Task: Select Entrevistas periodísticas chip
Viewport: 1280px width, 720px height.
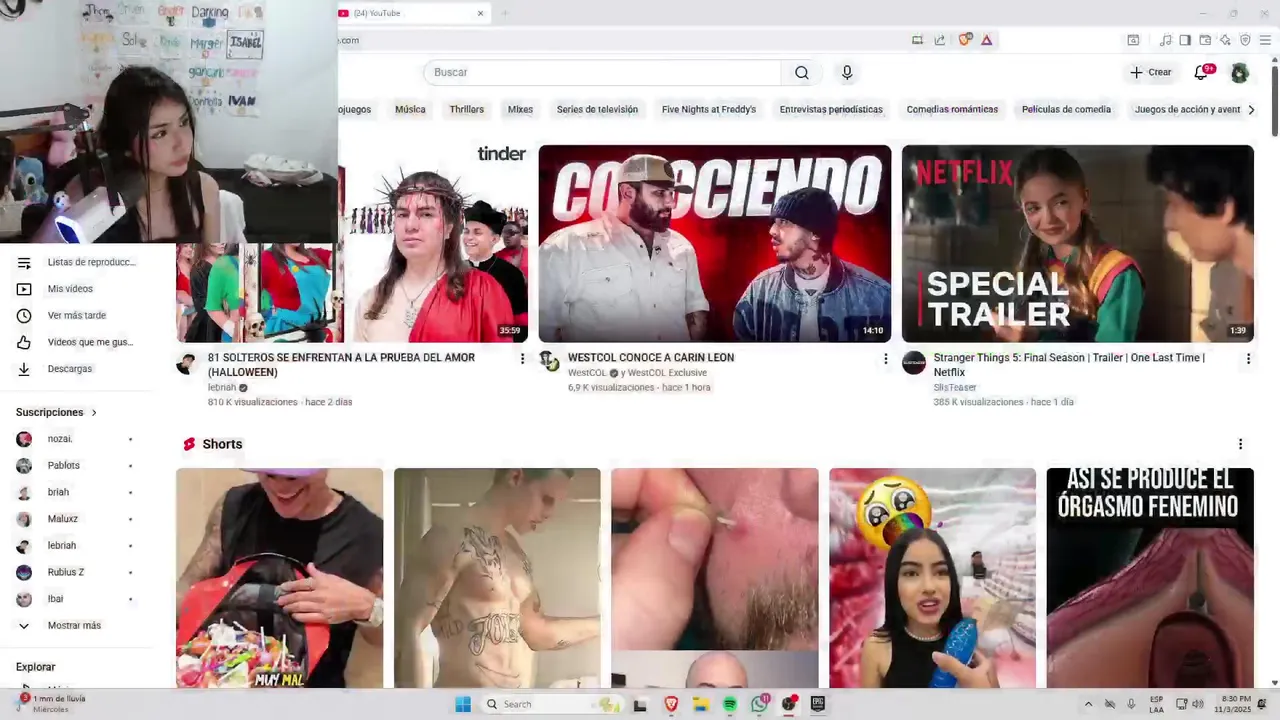Action: point(831,110)
